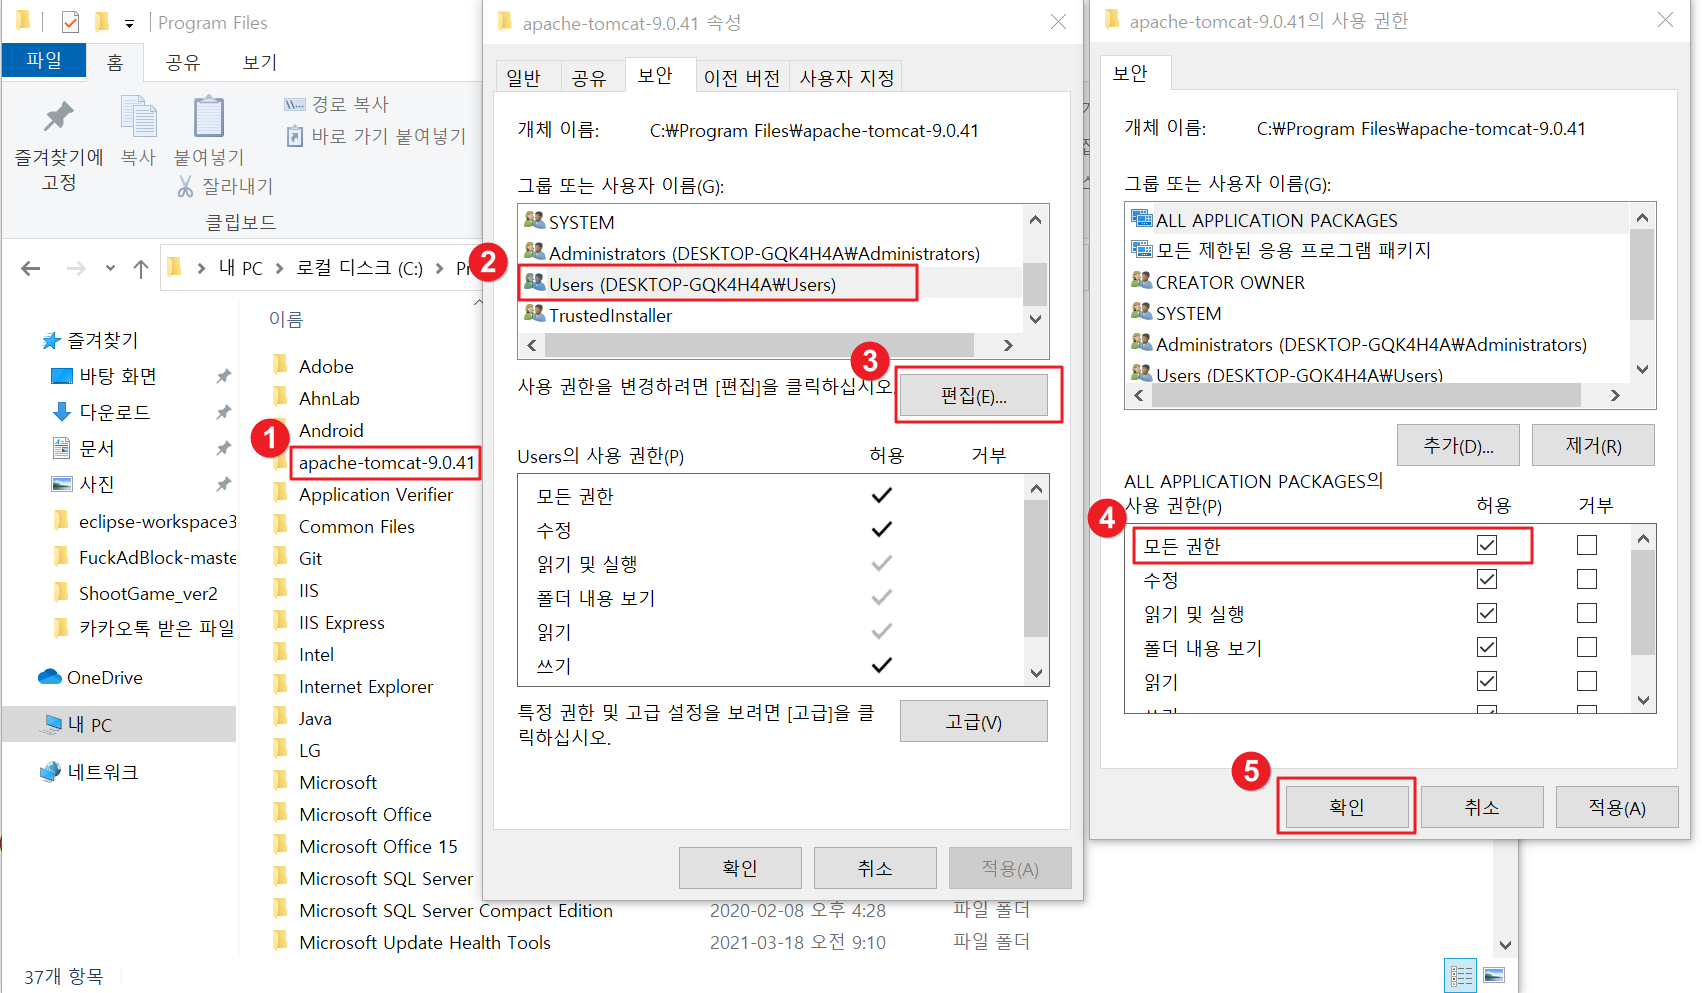Click the 편집(E) button
This screenshot has height=993, width=1702.
[x=978, y=394]
